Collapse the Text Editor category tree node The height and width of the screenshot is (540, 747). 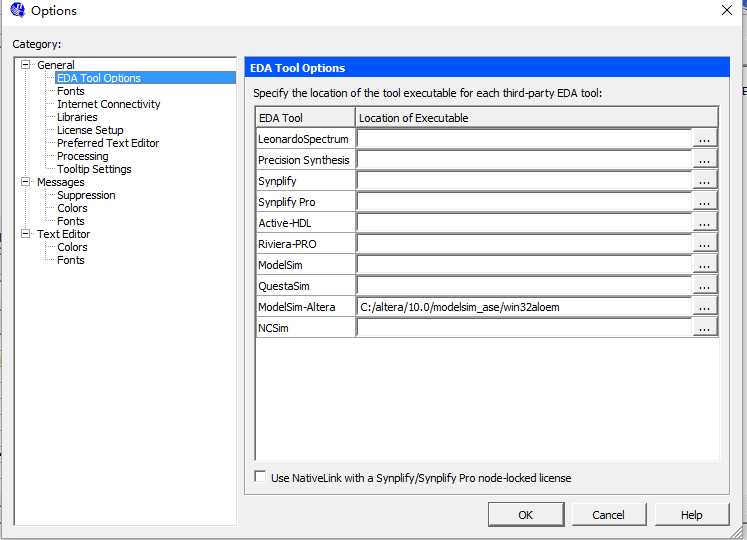[26, 234]
